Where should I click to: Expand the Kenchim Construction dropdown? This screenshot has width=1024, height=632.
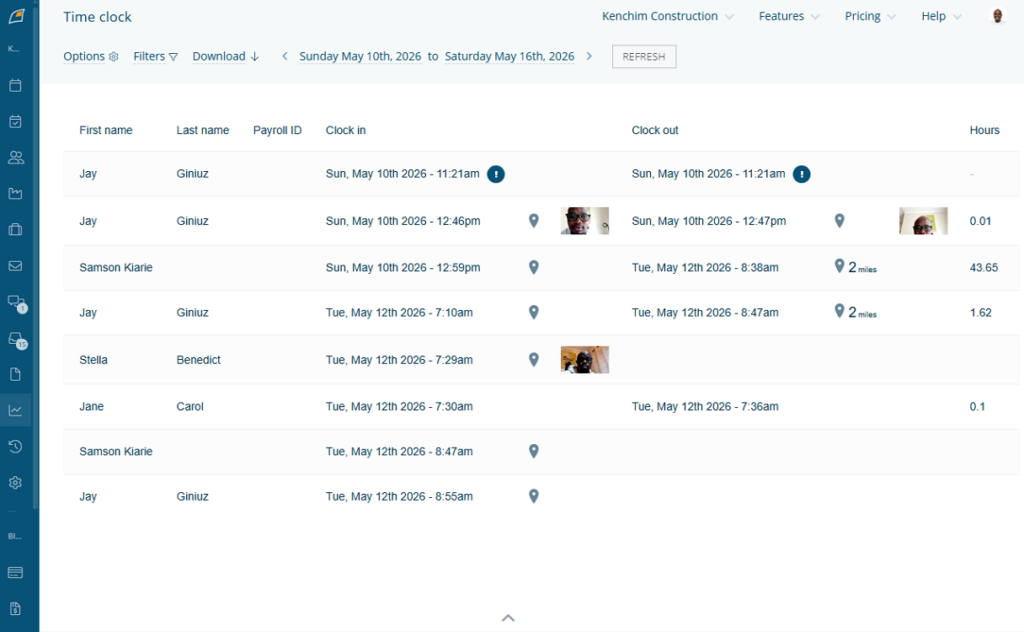click(667, 16)
